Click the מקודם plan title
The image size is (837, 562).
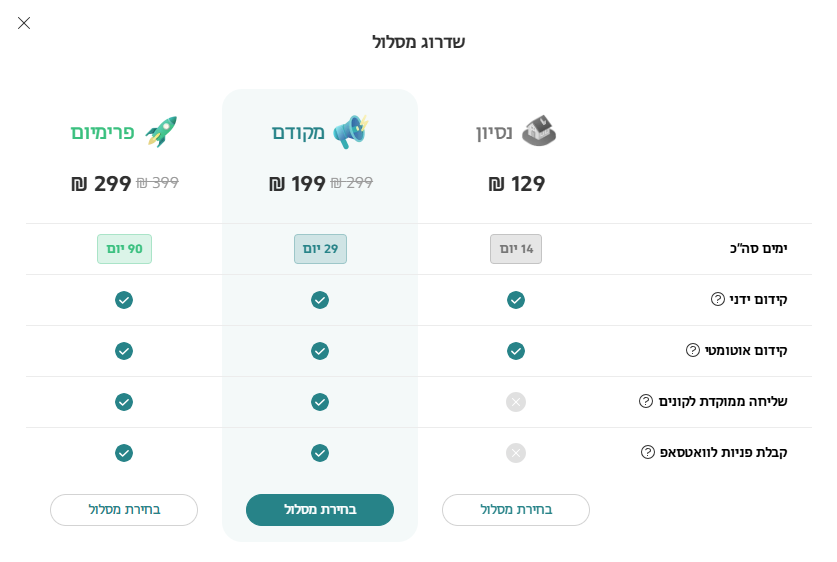pos(298,132)
